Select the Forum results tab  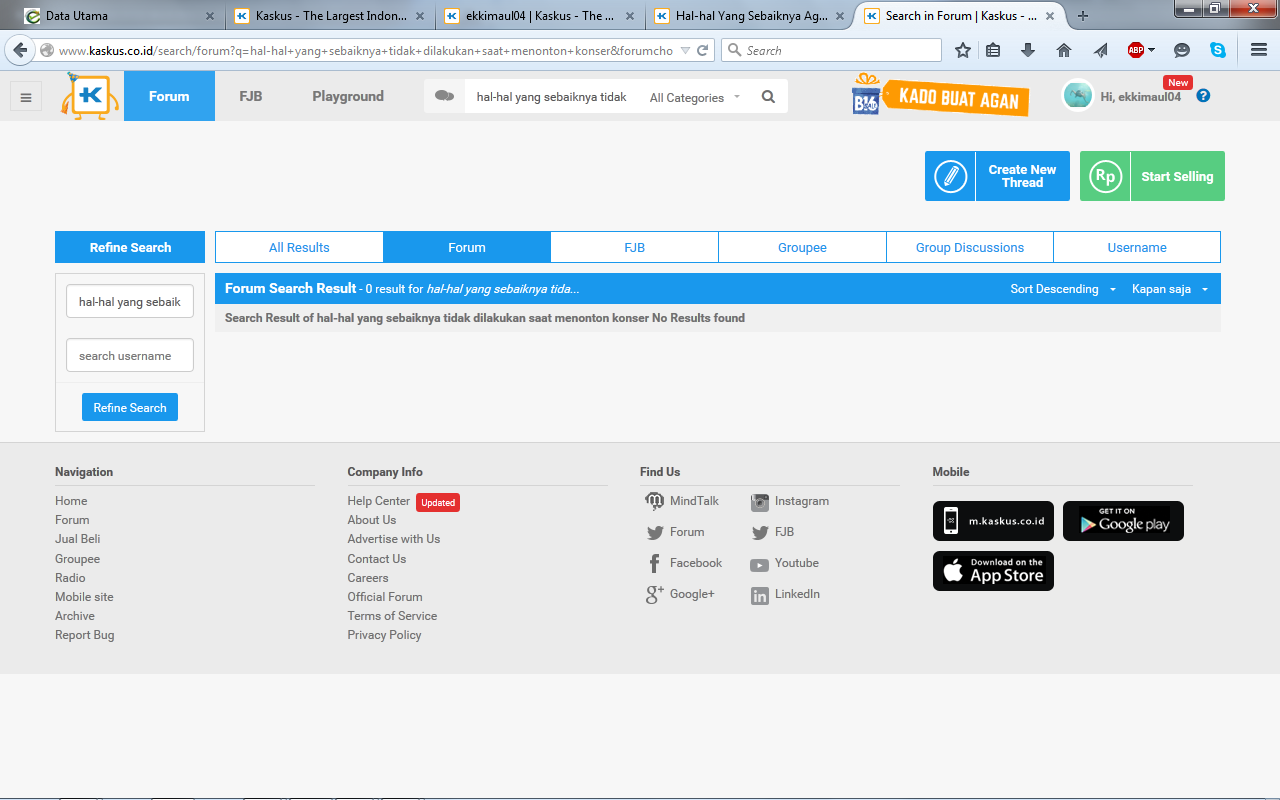point(467,247)
